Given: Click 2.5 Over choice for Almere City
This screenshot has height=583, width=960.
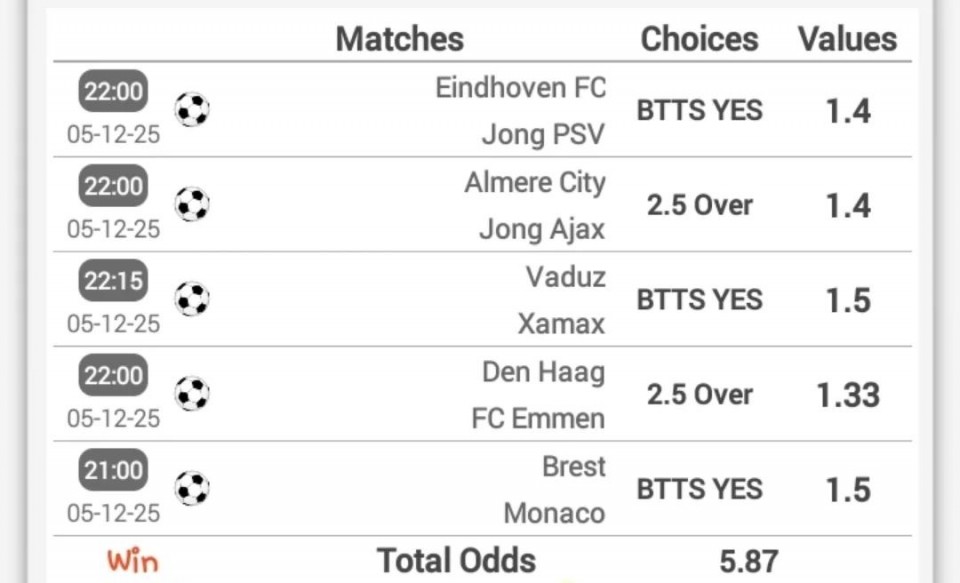Looking at the screenshot, I should [700, 205].
